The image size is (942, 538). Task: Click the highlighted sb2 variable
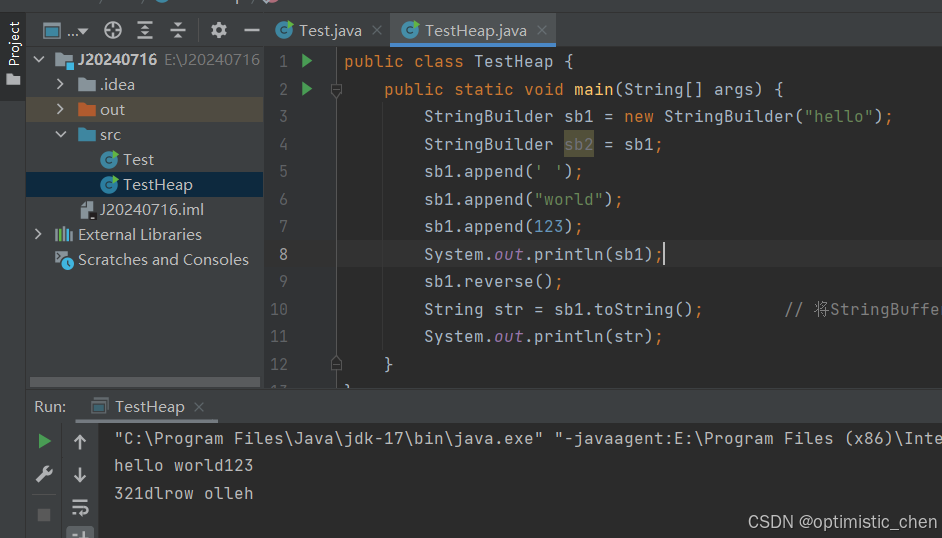pos(579,144)
